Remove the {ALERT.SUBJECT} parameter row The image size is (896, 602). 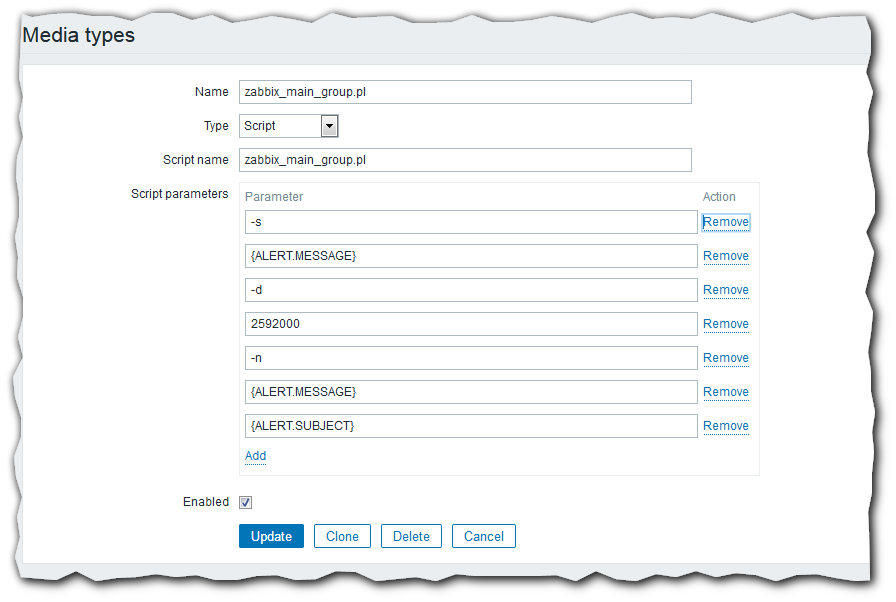click(x=726, y=426)
